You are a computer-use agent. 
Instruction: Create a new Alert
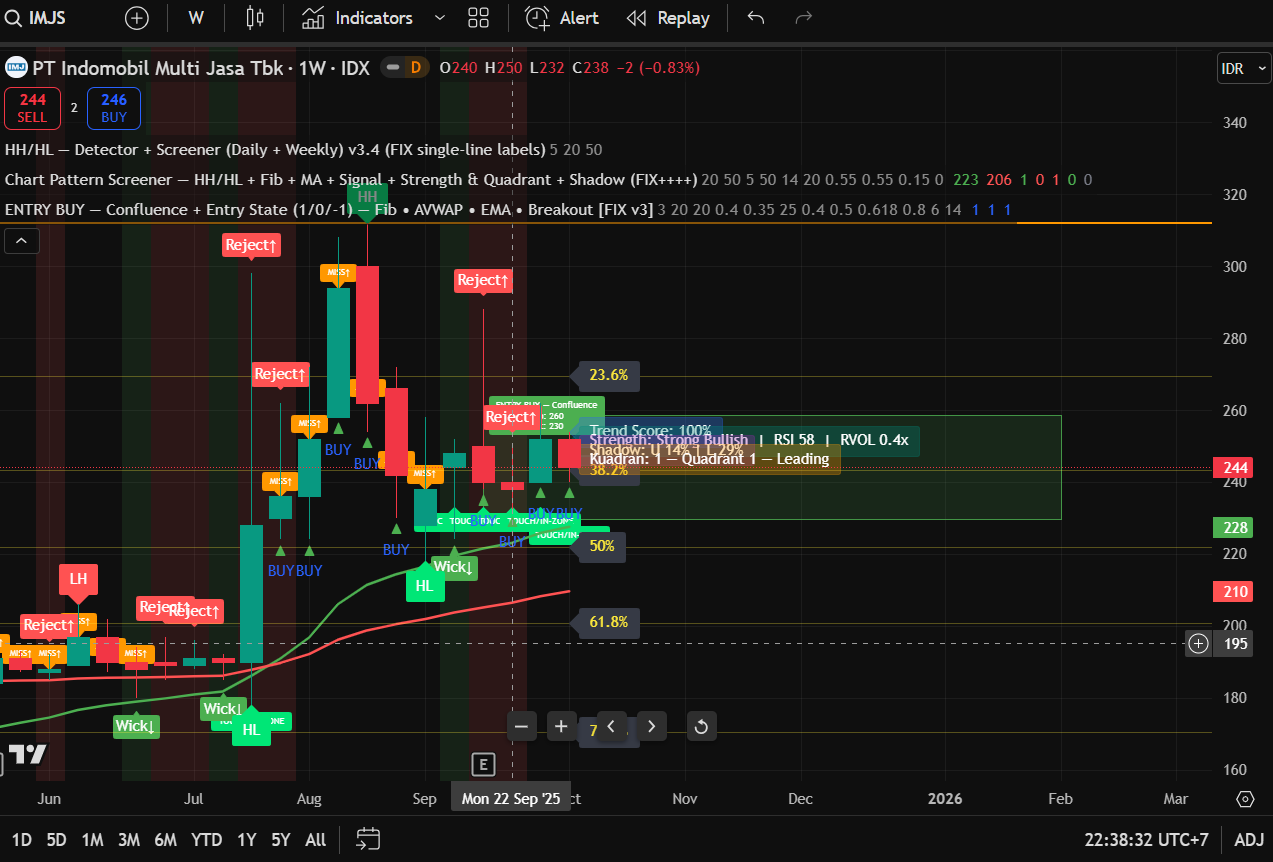coord(562,18)
